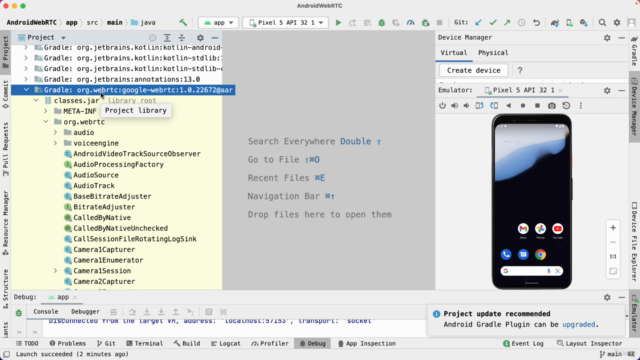Open Device Manager help question mark
The width and height of the screenshot is (640, 360).
(x=520, y=70)
